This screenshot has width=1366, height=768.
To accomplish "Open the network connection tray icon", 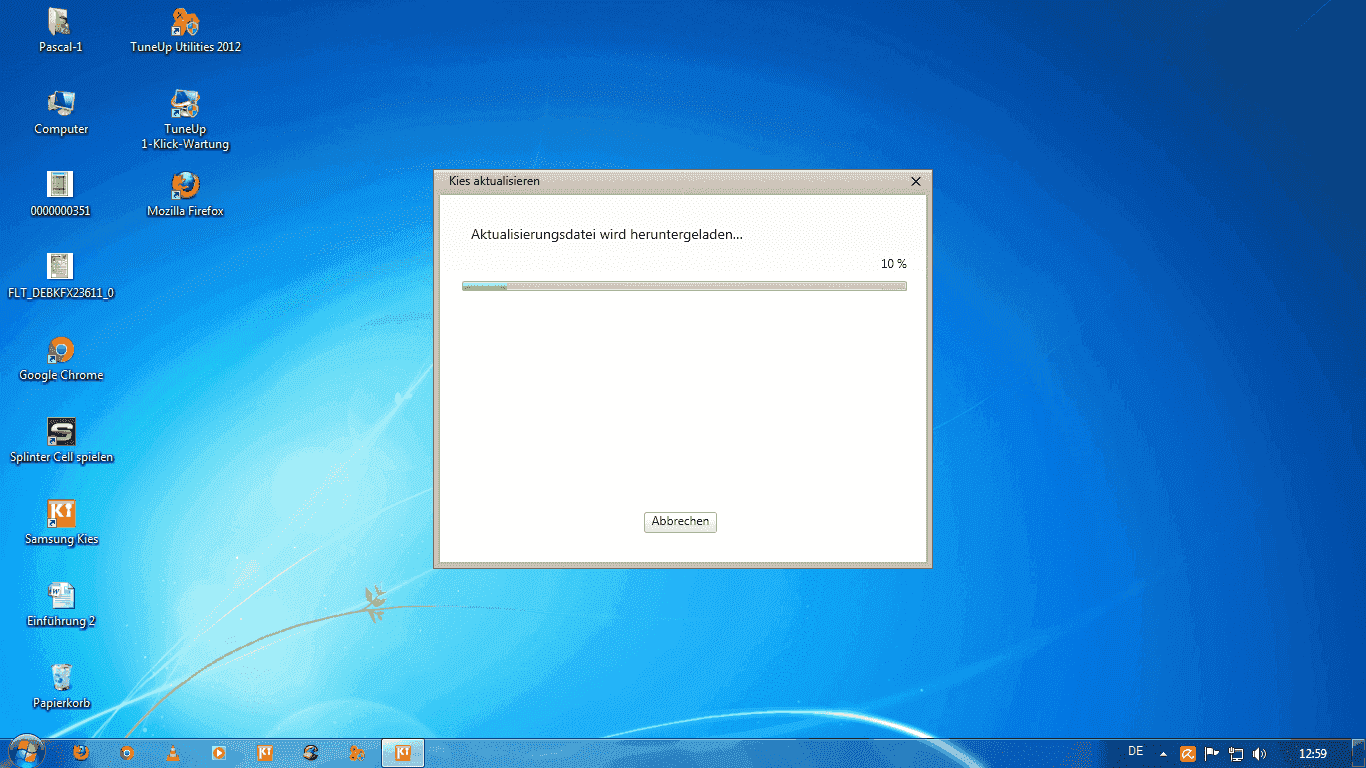I will click(x=1236, y=754).
